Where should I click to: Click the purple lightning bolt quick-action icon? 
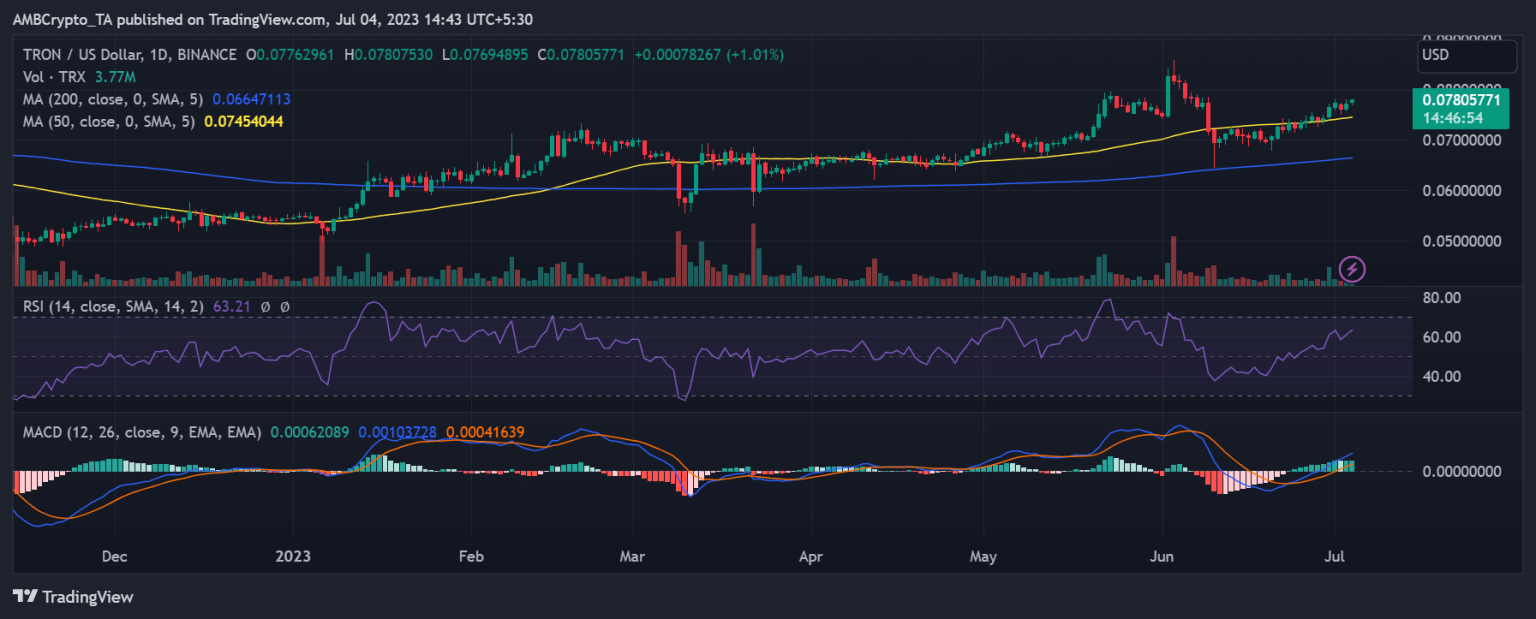(1353, 268)
